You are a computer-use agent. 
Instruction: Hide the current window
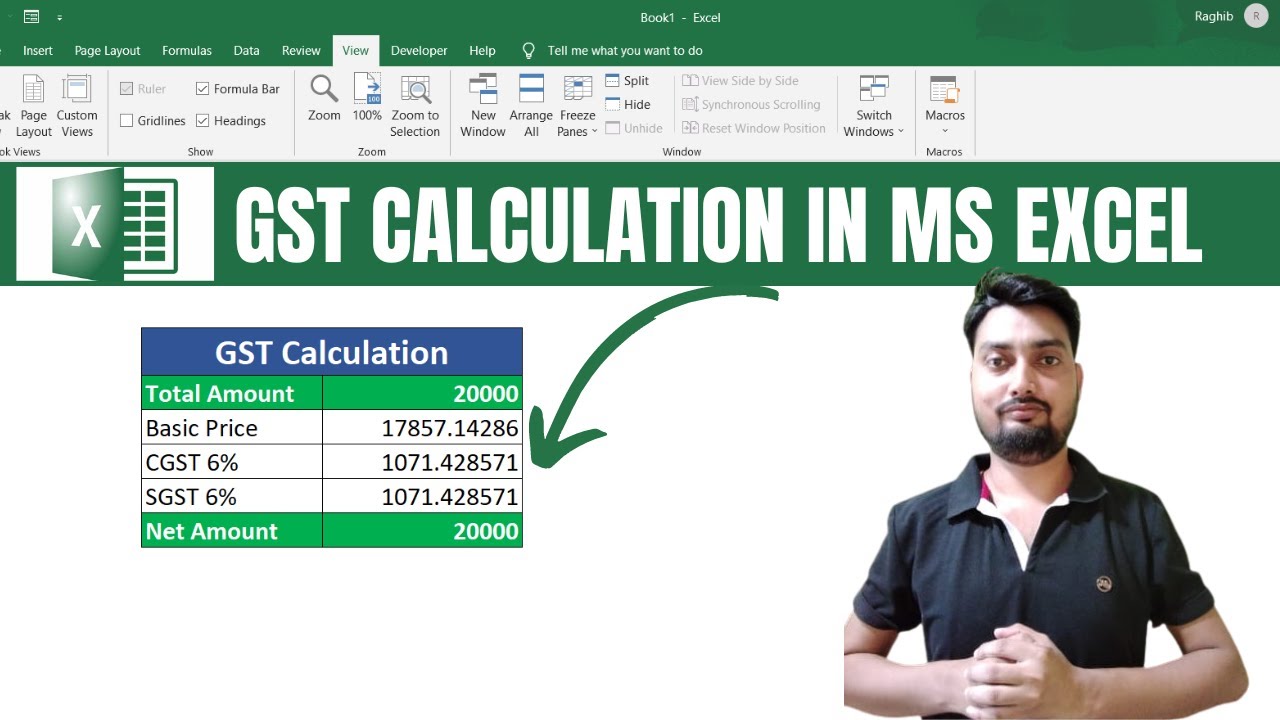tap(628, 105)
